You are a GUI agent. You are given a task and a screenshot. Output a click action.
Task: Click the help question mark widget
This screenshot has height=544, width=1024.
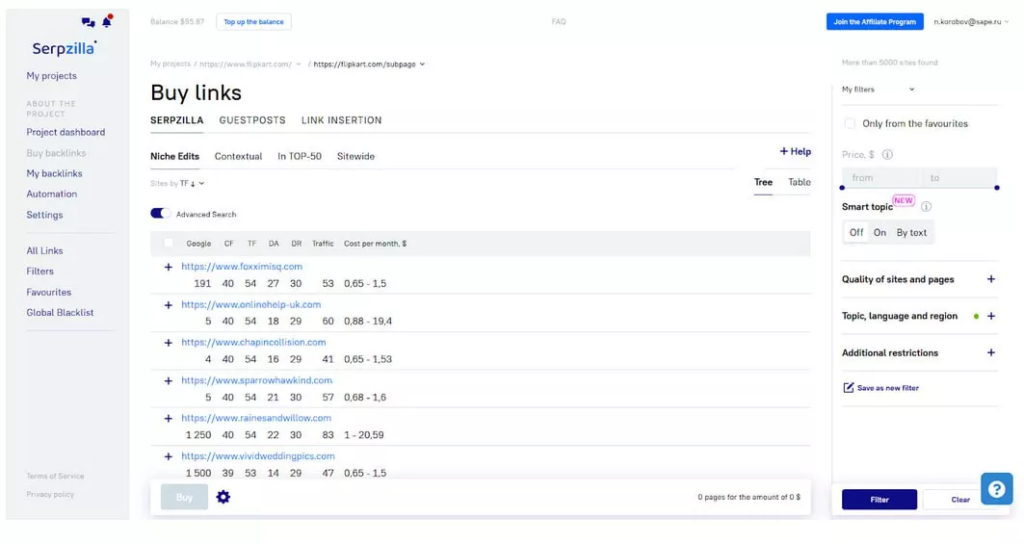(x=996, y=488)
